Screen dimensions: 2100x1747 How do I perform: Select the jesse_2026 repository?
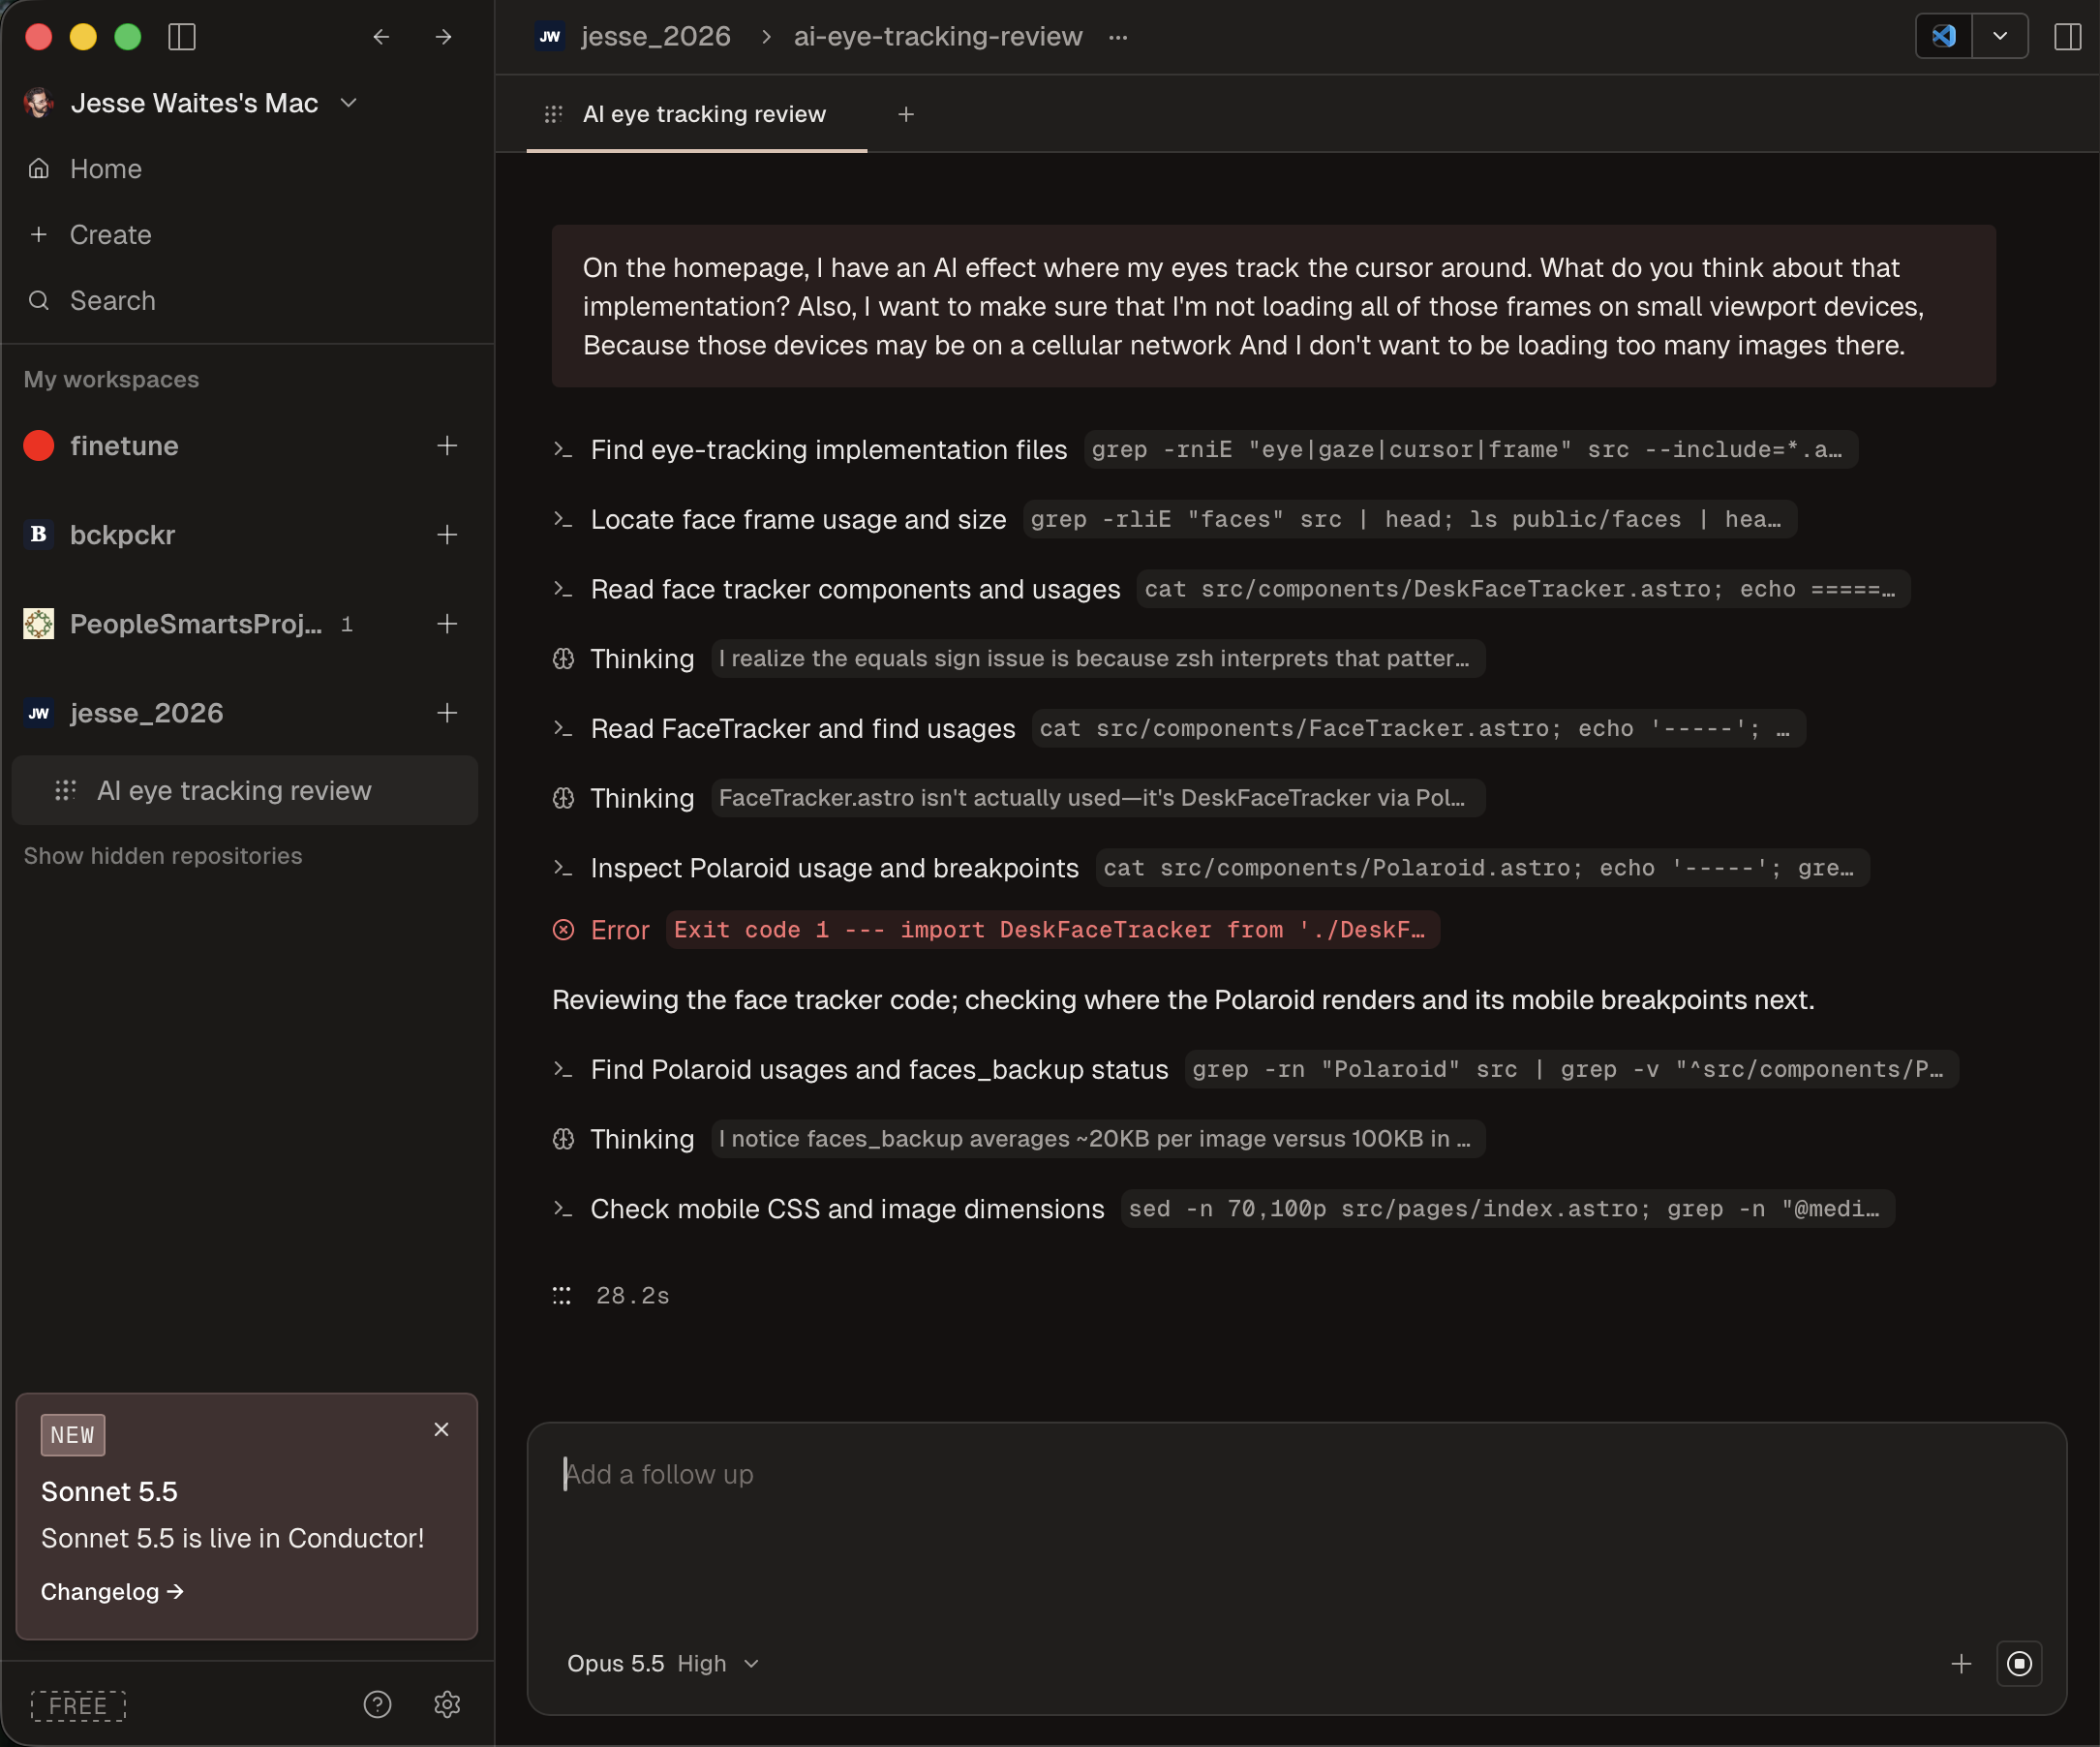coord(146,713)
